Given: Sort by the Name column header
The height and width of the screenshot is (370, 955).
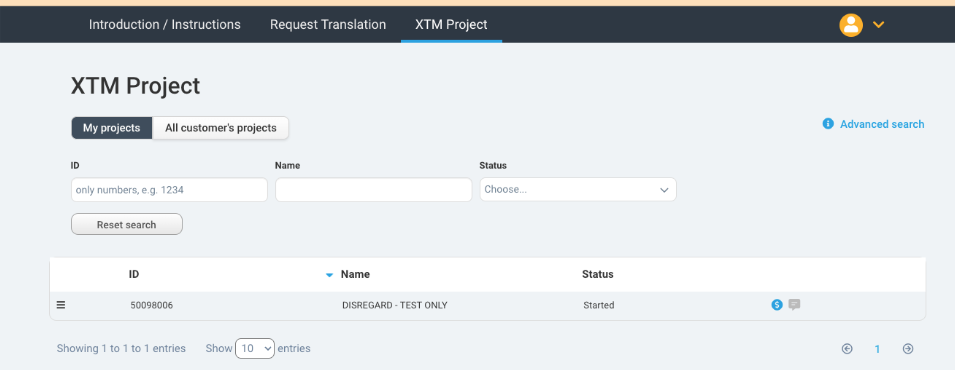Looking at the screenshot, I should (355, 274).
